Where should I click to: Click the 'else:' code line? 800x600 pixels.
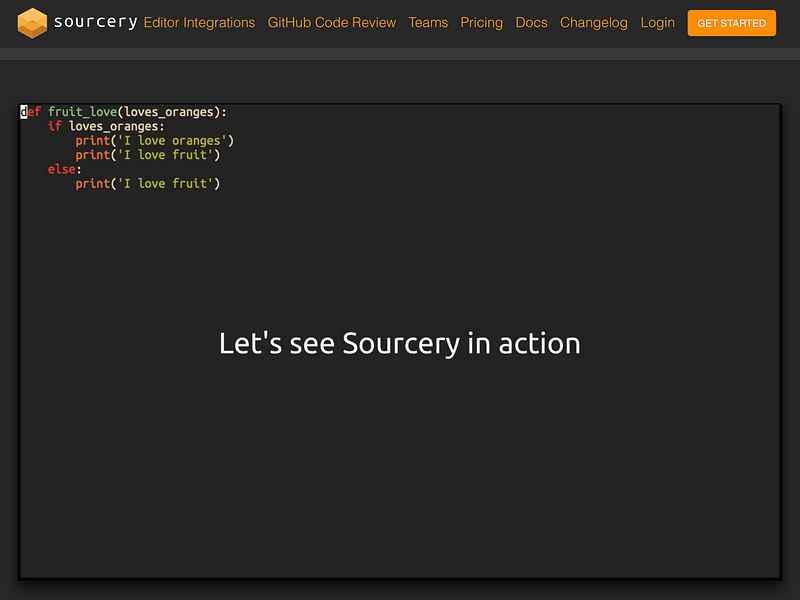[64, 169]
